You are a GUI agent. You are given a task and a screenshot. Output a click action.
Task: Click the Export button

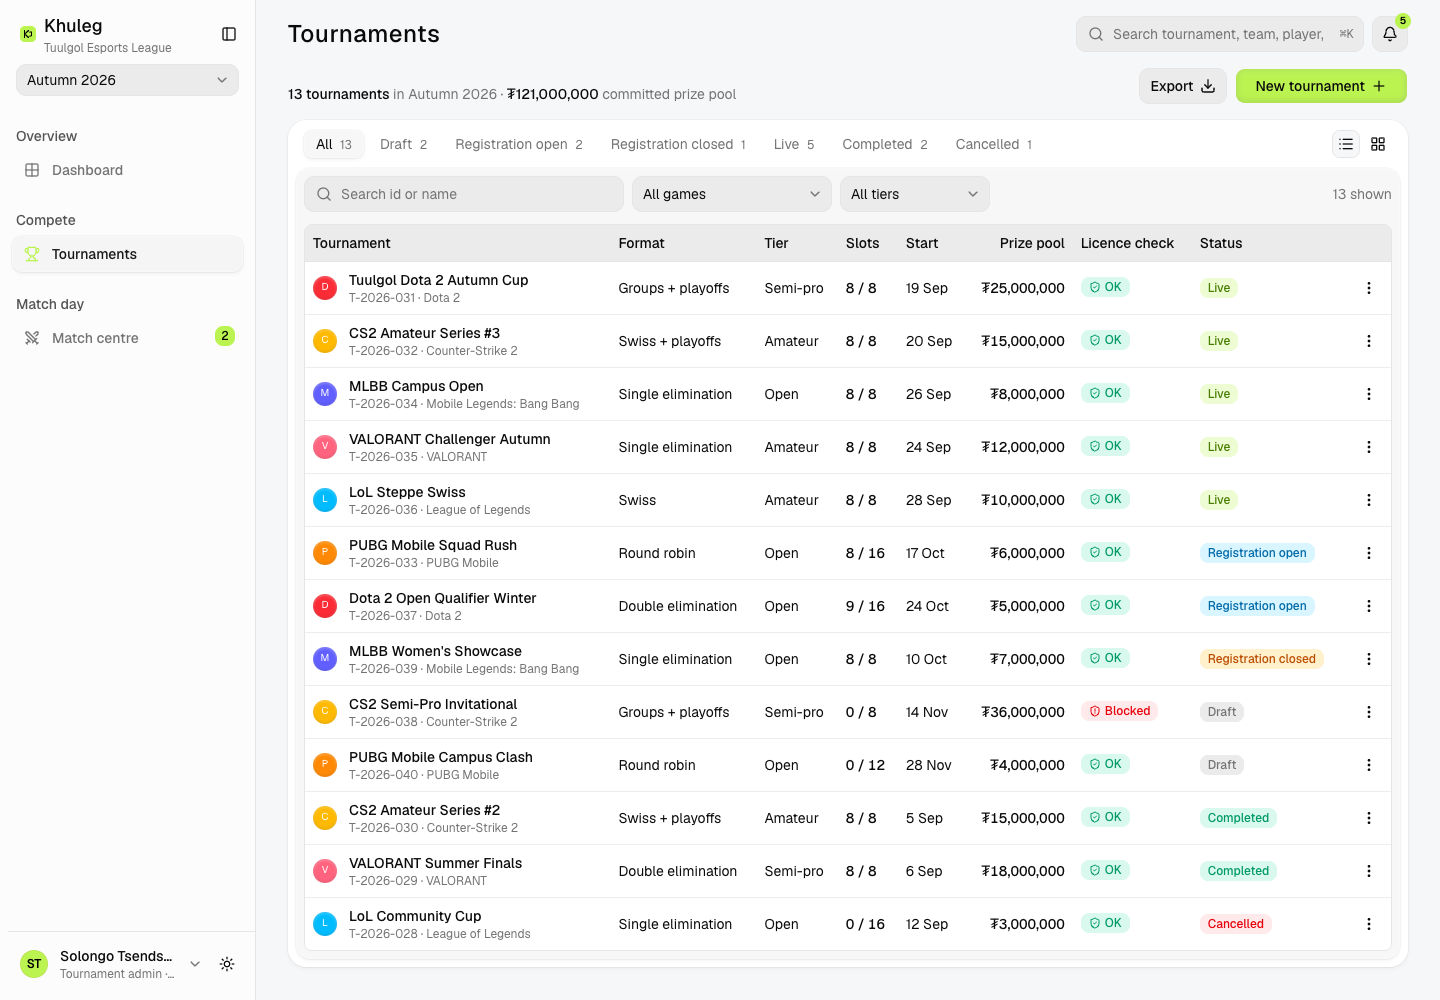1183,86
